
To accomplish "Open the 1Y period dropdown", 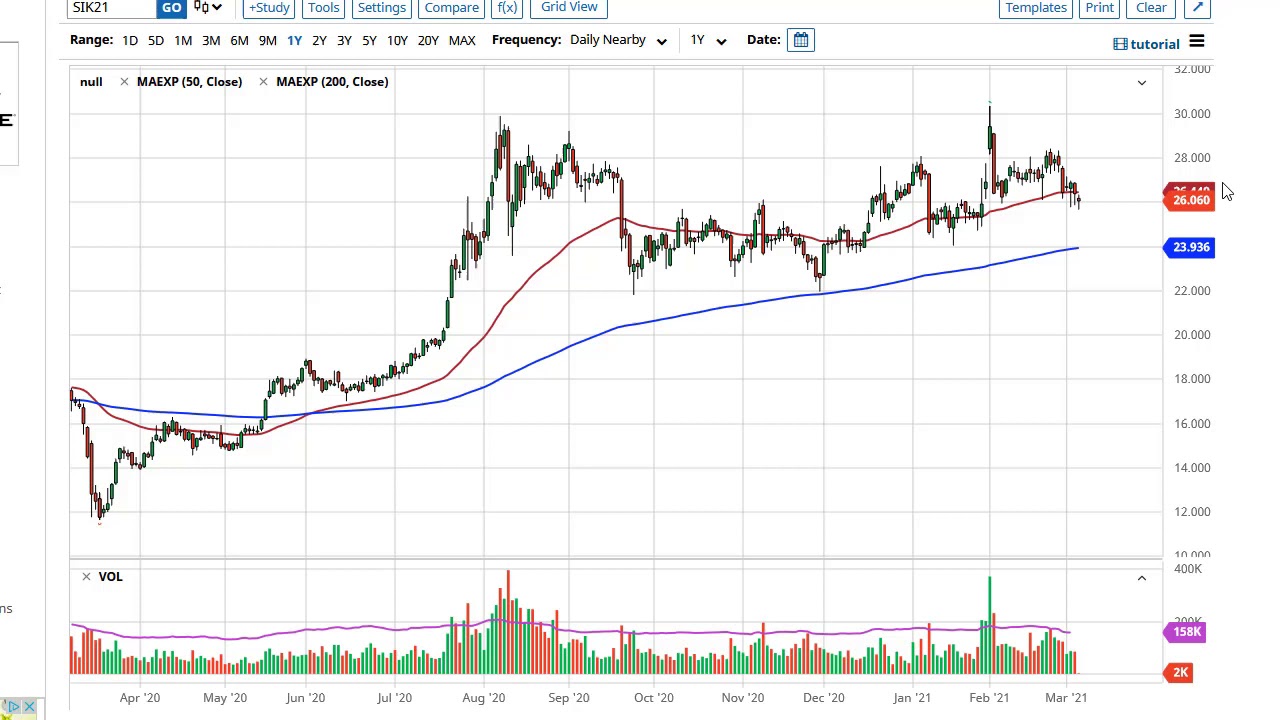I will pyautogui.click(x=708, y=40).
